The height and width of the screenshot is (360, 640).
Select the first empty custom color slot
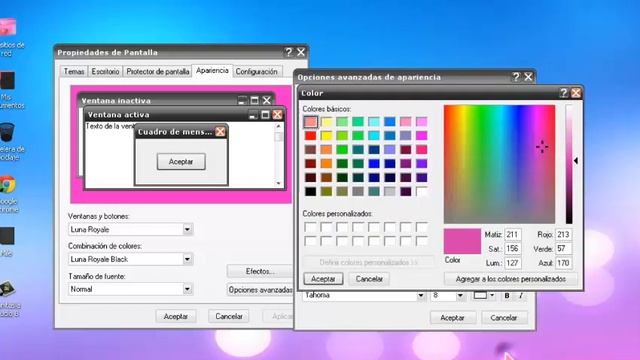(x=311, y=227)
